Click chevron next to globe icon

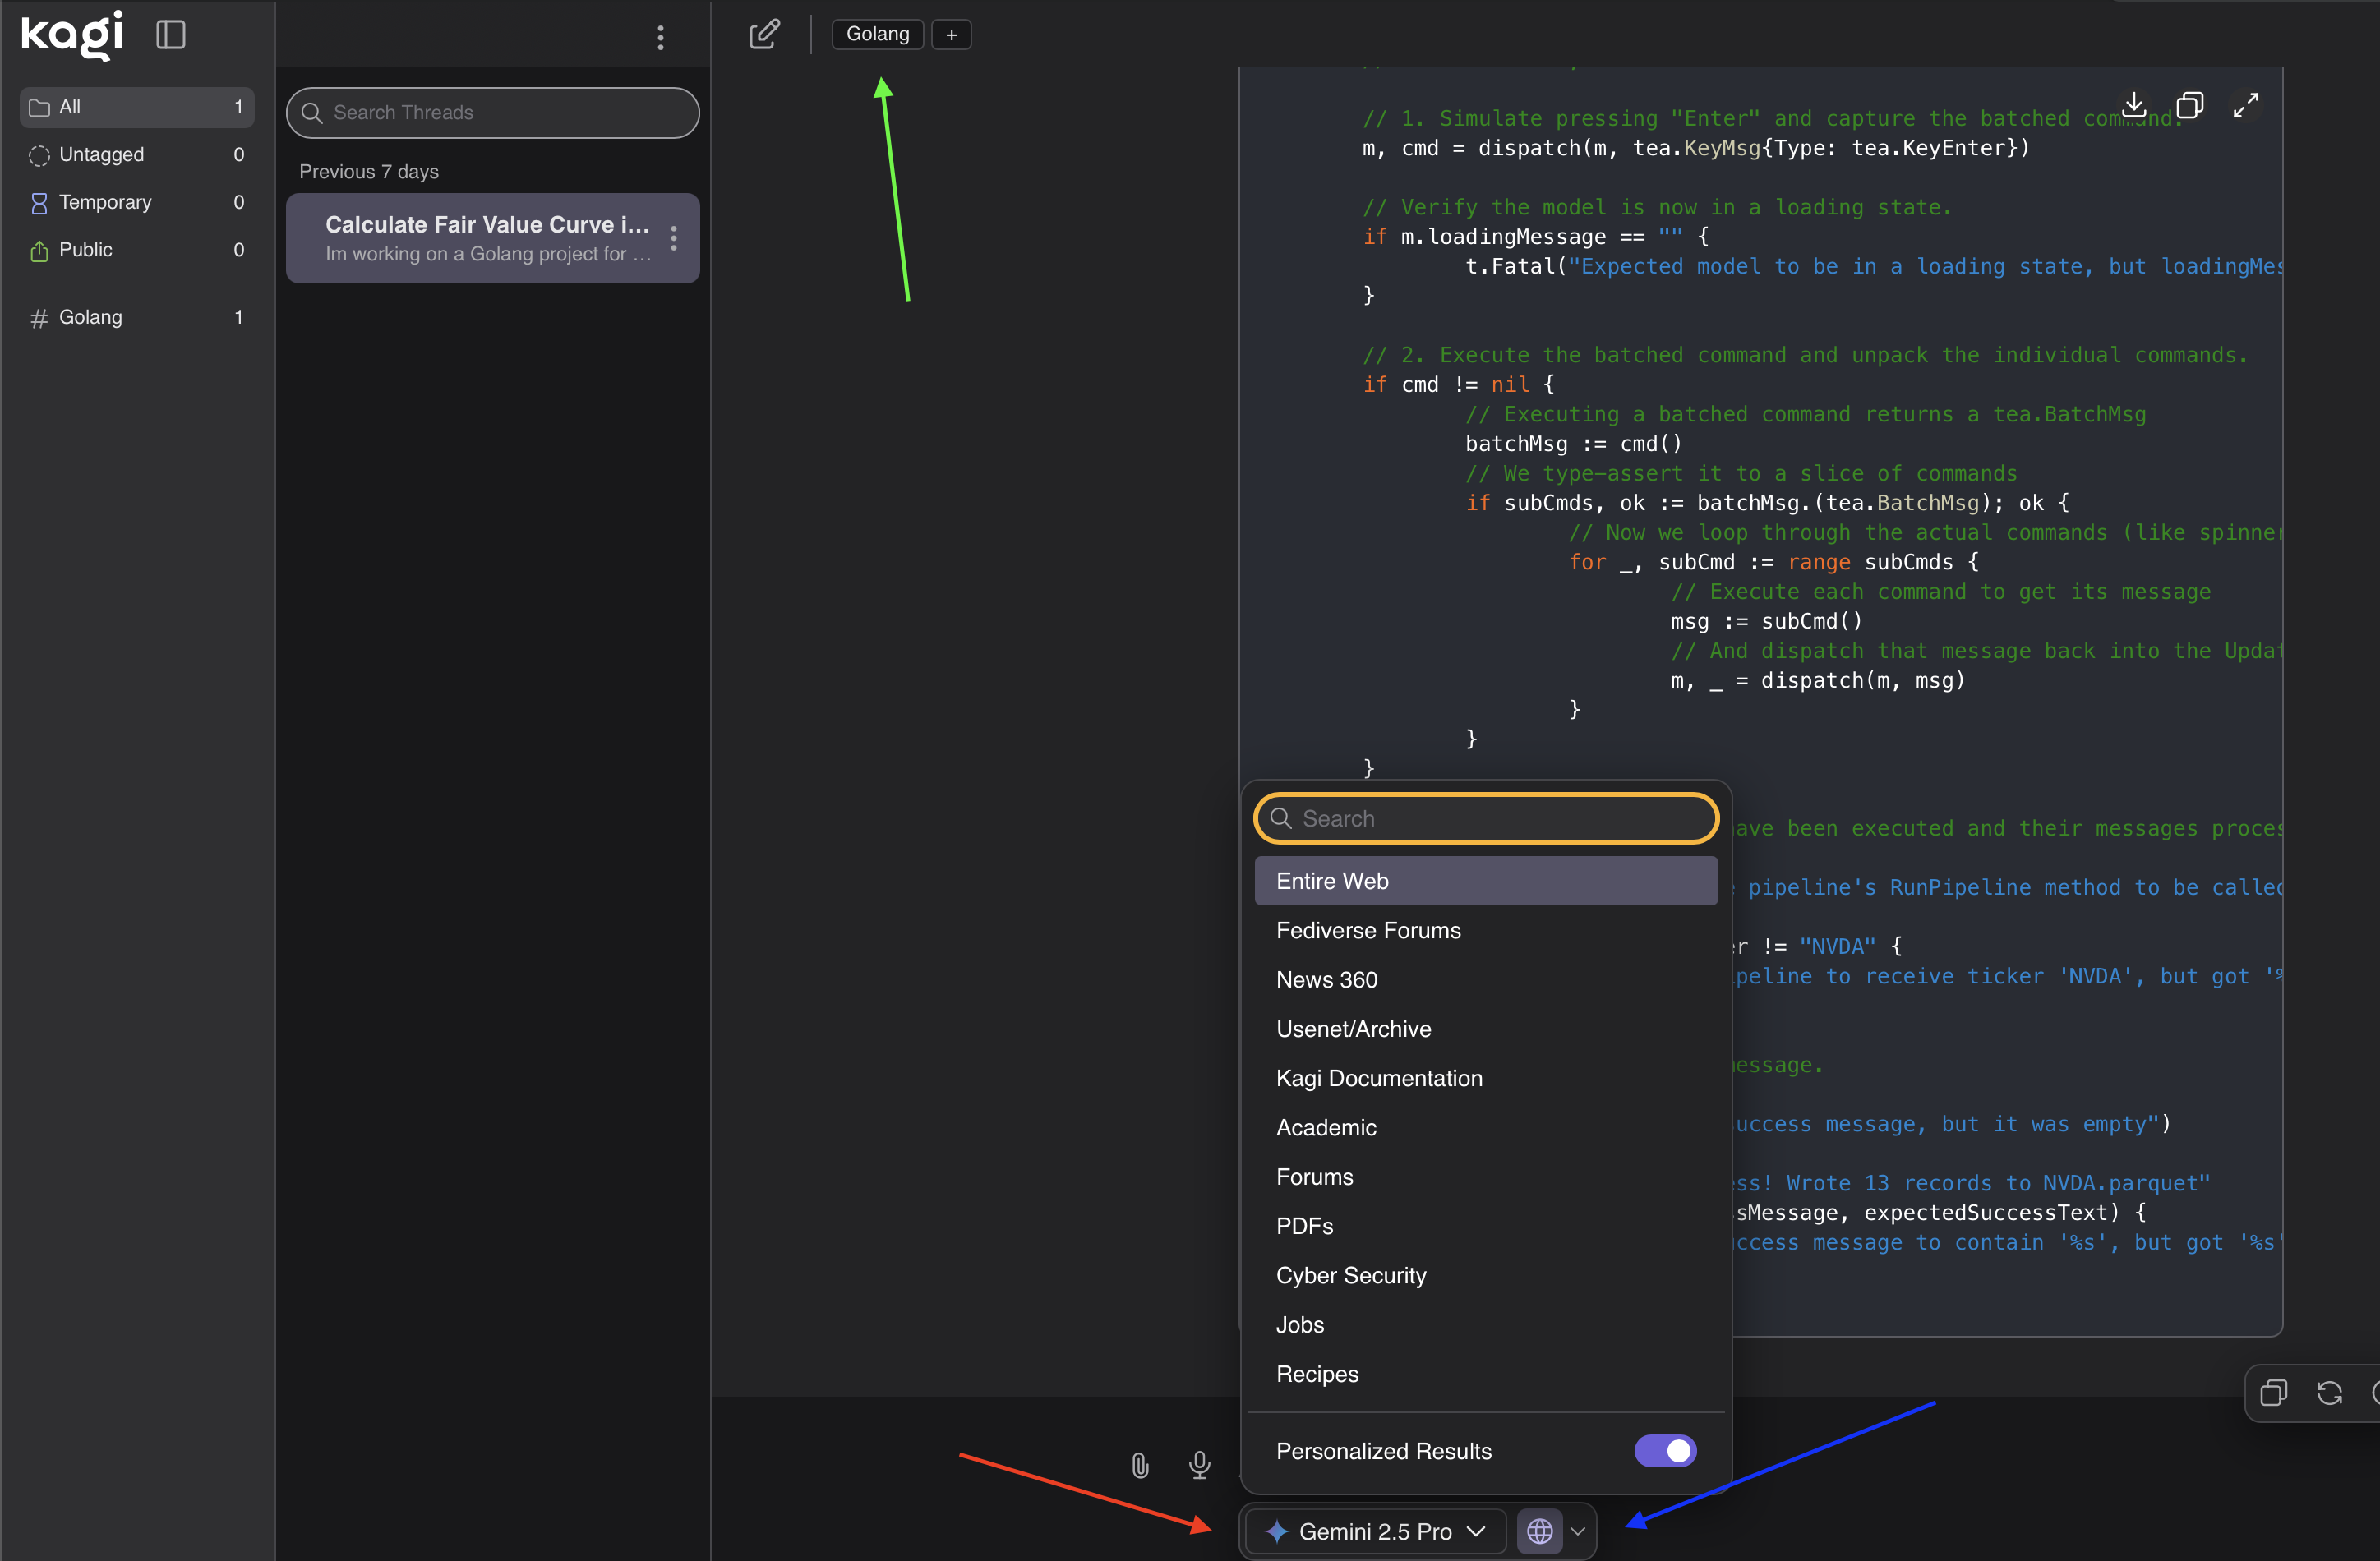tap(1578, 1531)
